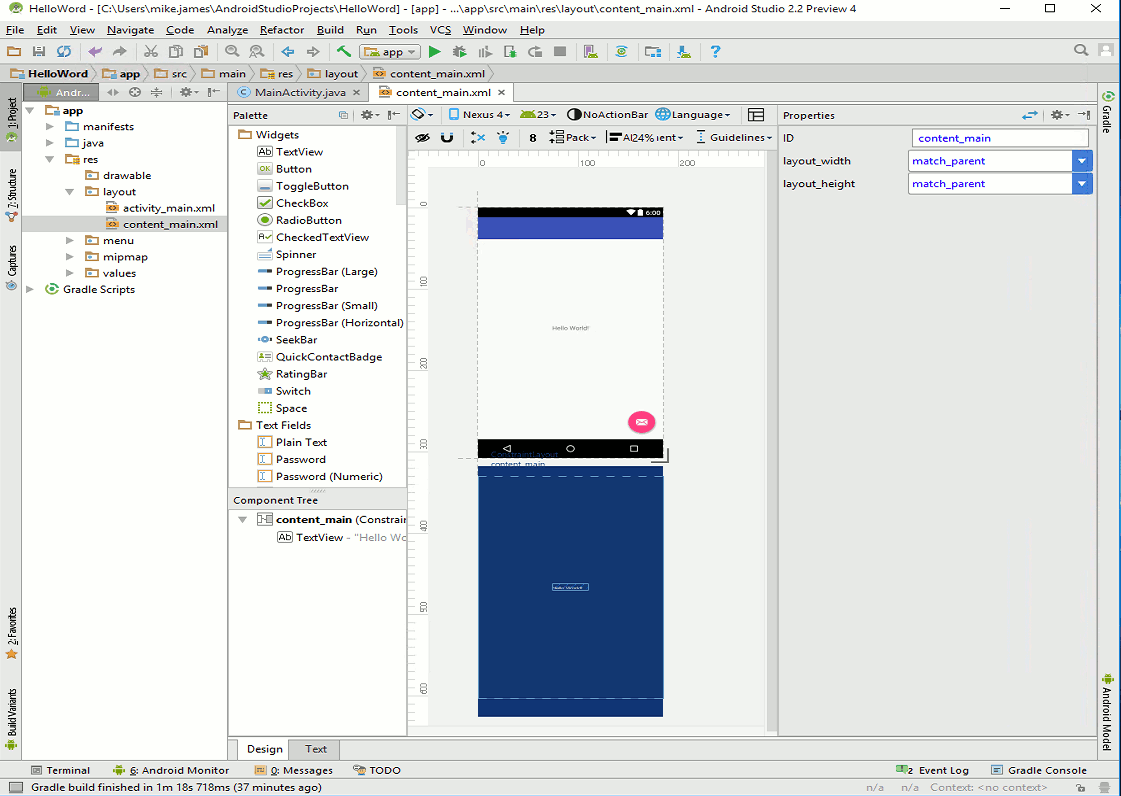The width and height of the screenshot is (1121, 796).
Task: Switch to MainActivity.java tab
Action: tap(300, 92)
